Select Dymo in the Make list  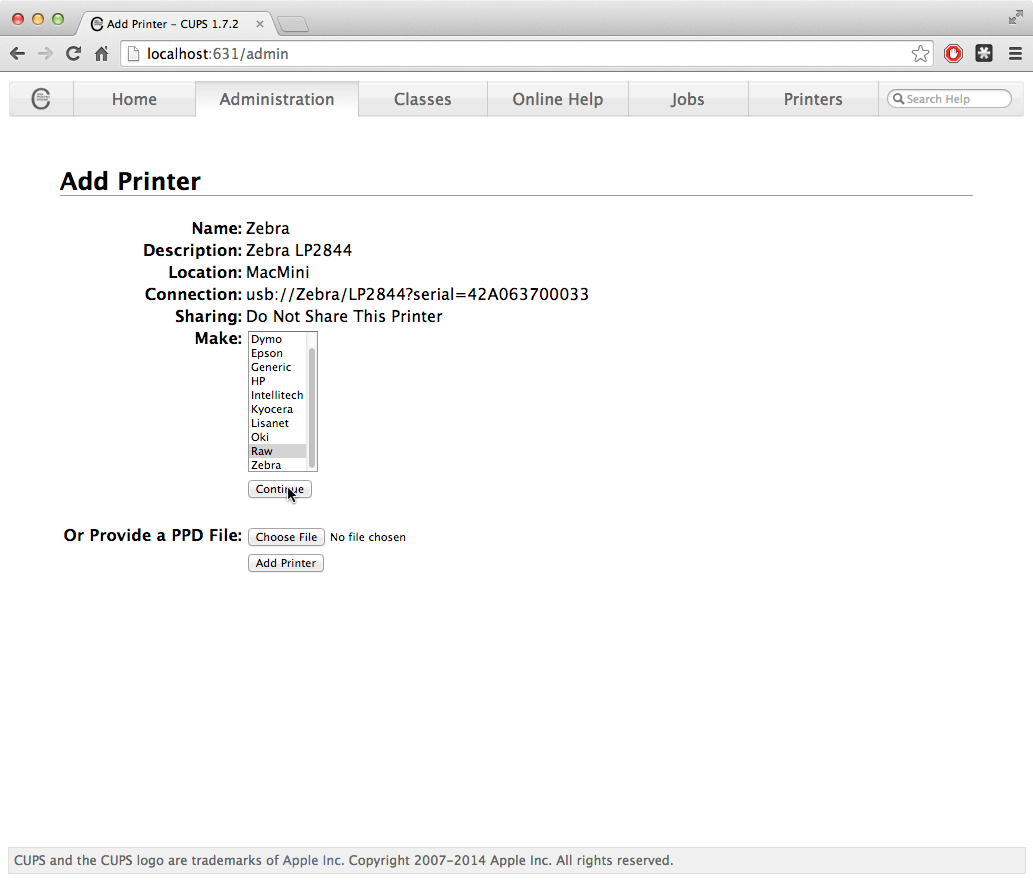pos(277,339)
